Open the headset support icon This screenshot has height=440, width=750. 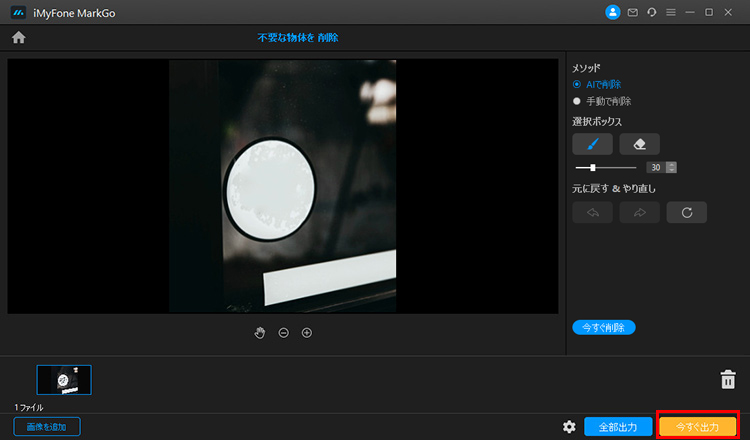(651, 12)
